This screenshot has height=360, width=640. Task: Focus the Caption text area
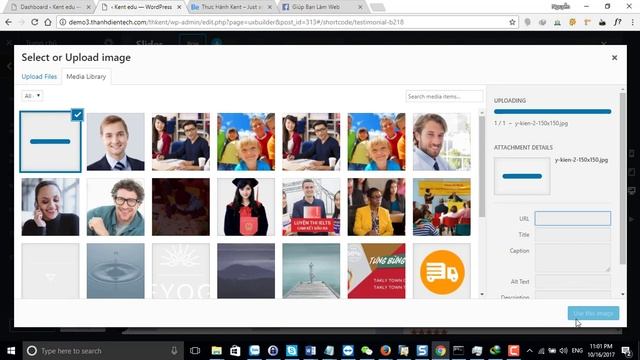(x=573, y=258)
